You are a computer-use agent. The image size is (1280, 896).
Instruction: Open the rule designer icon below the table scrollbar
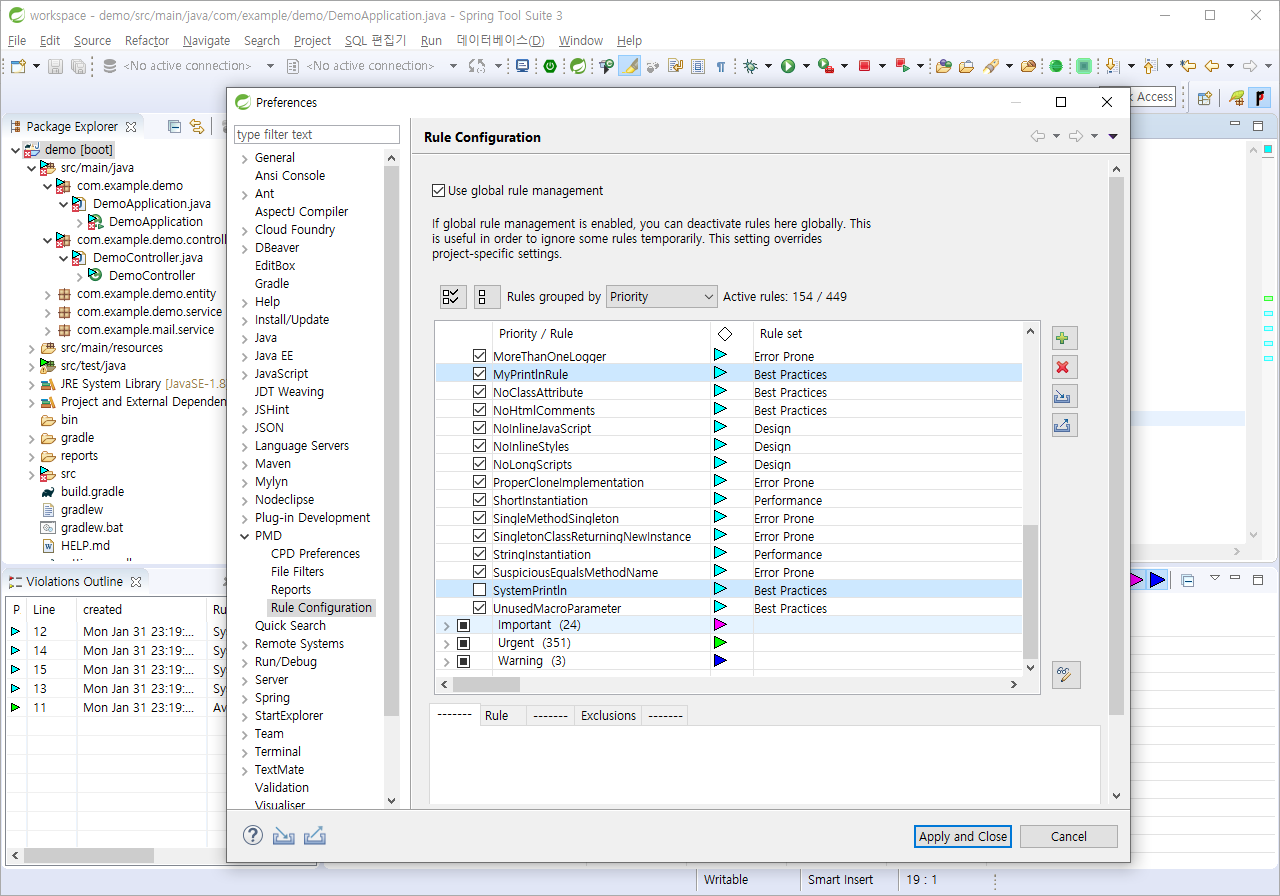click(1066, 675)
